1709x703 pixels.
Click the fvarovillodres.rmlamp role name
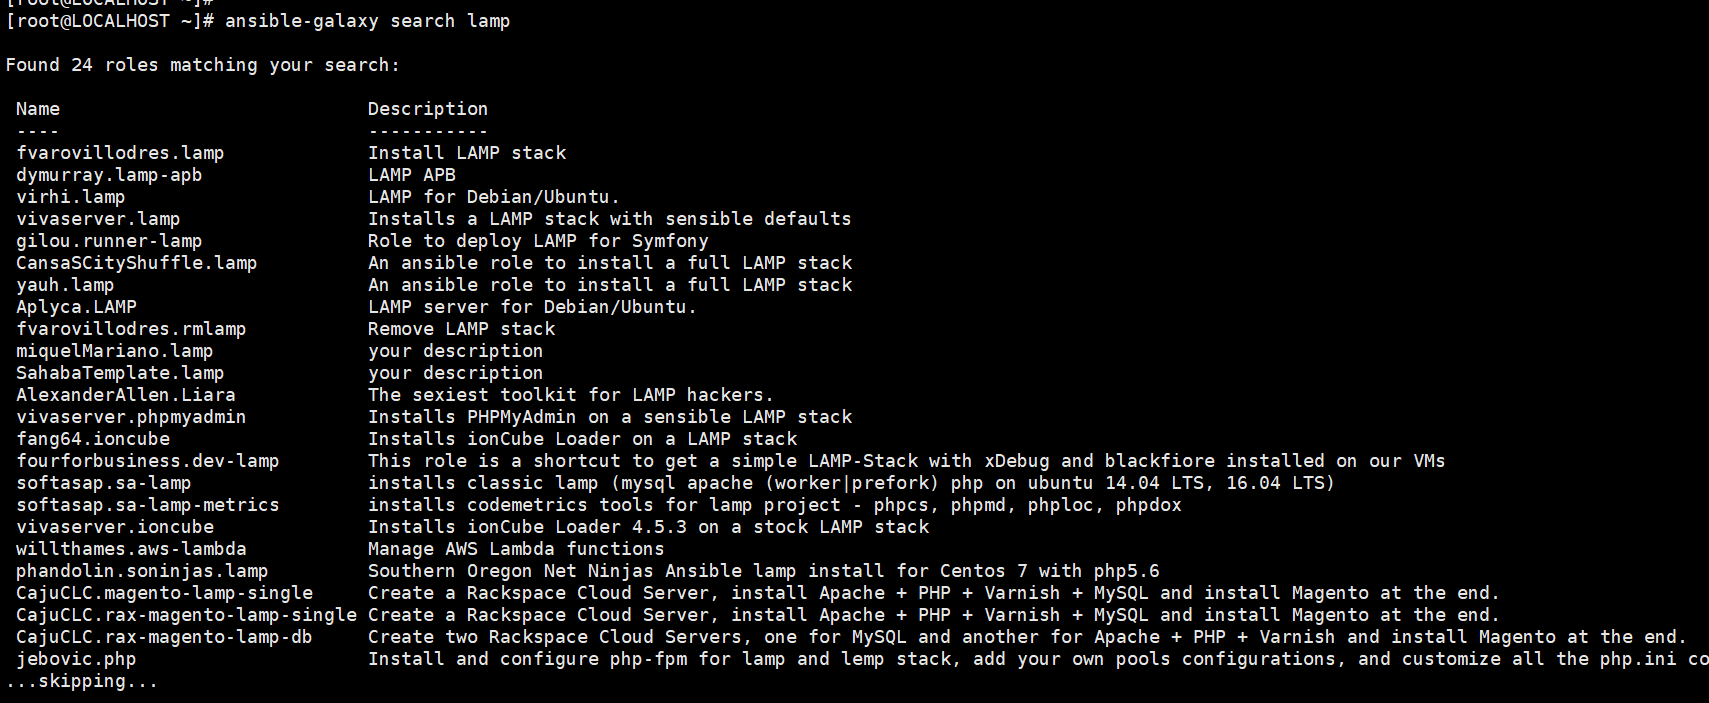(131, 329)
